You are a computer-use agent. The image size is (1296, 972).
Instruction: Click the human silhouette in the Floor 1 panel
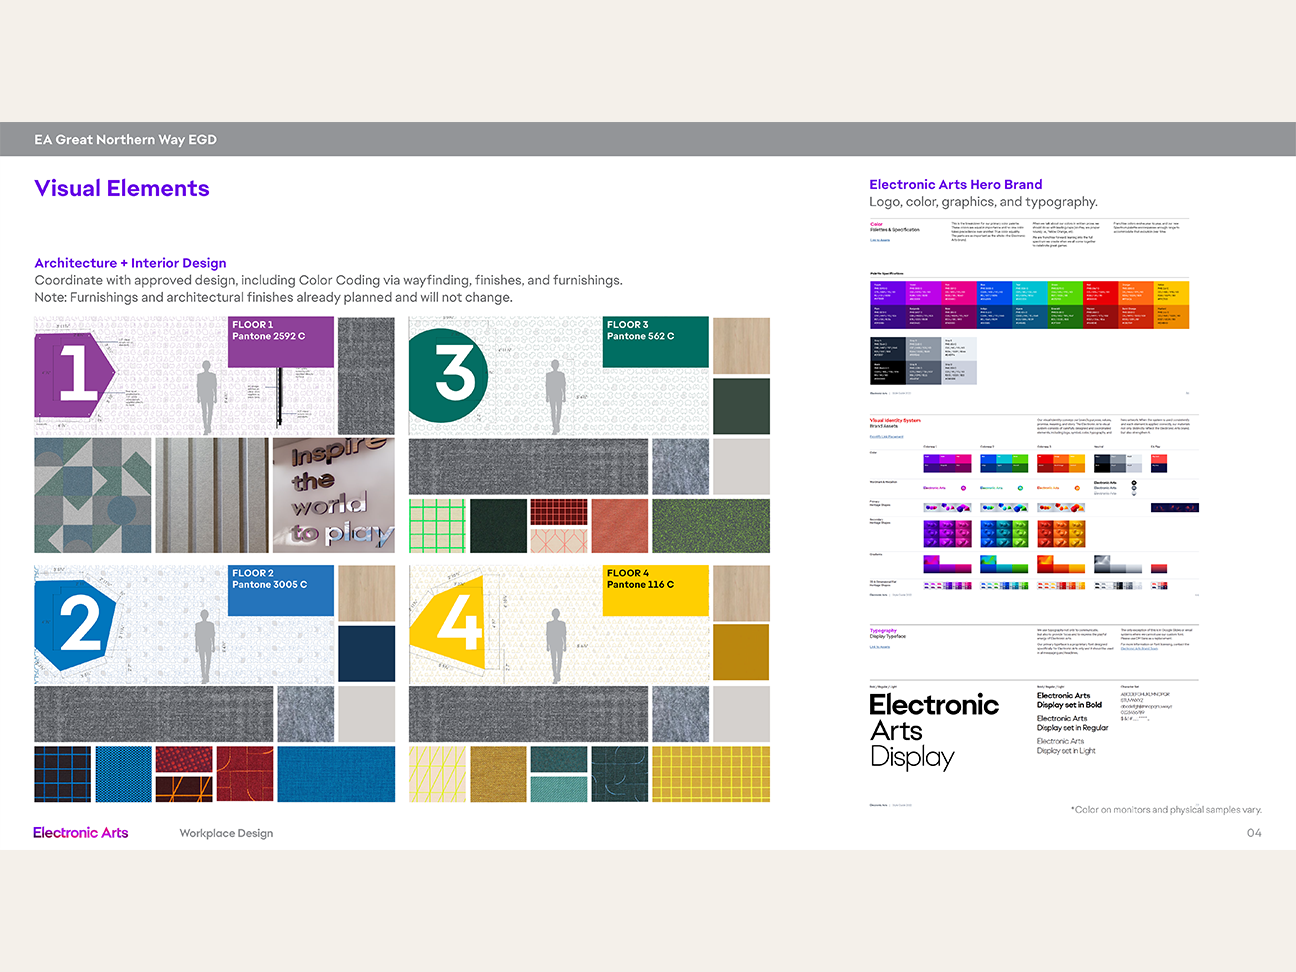[207, 397]
